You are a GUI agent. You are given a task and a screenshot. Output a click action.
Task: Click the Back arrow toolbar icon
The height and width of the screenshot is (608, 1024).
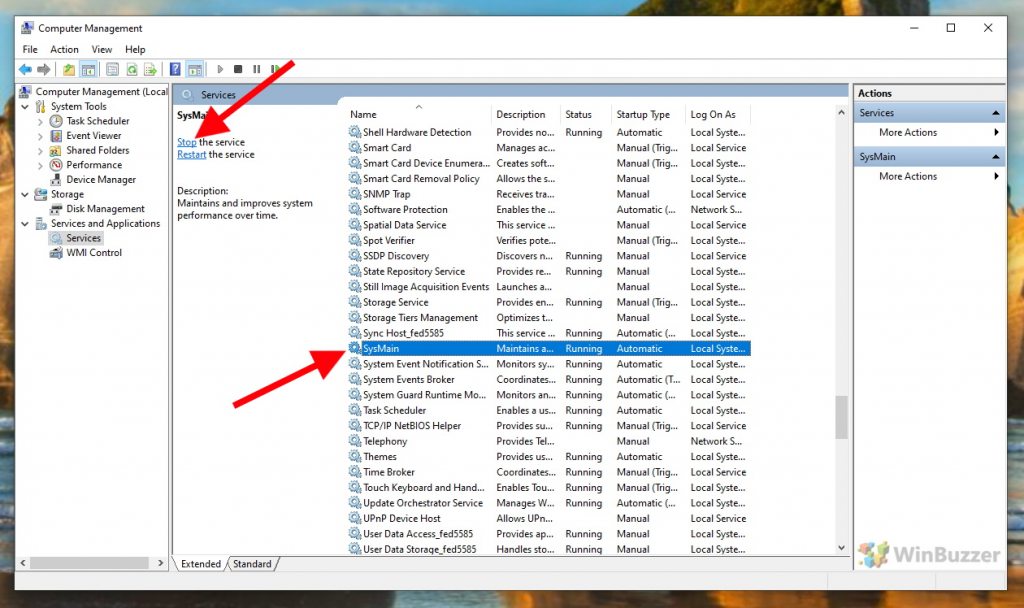tap(25, 69)
